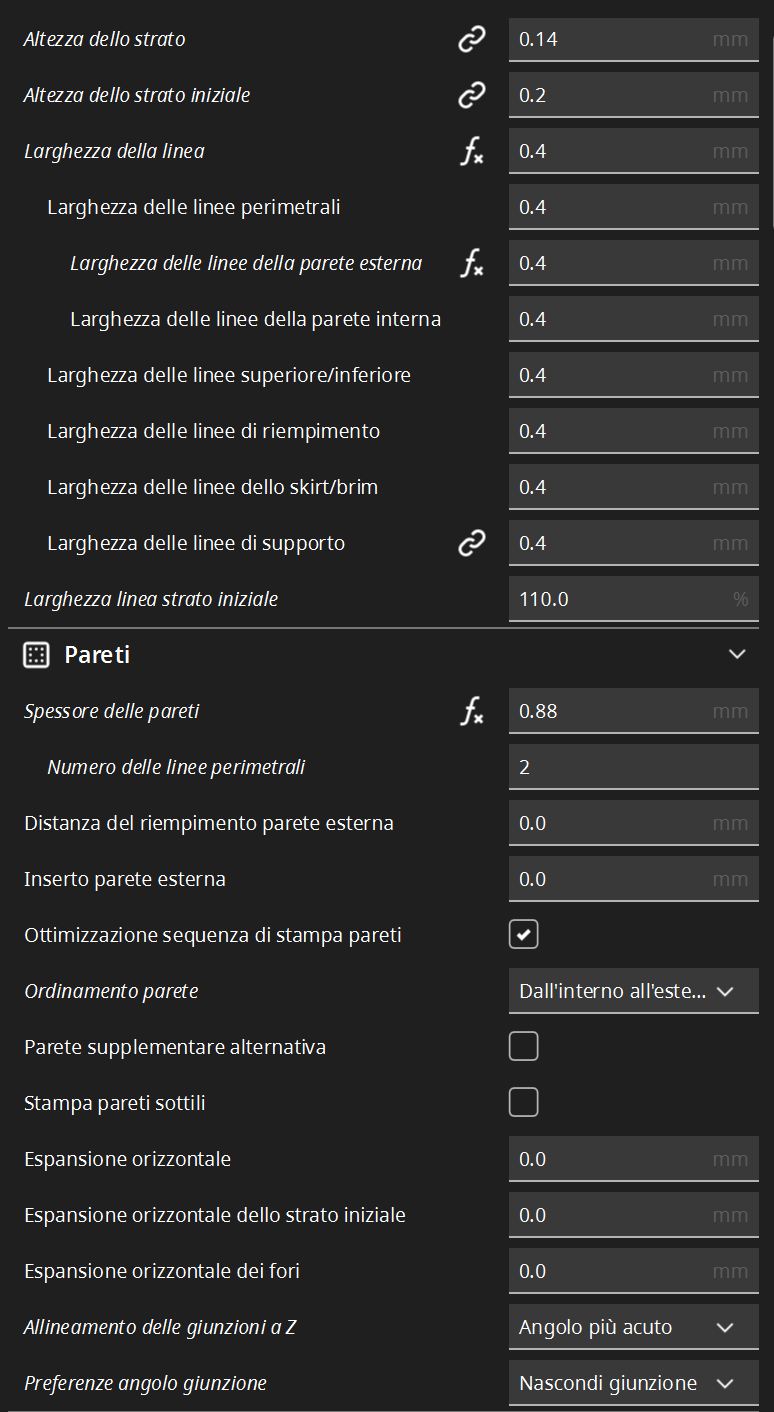Click the Pareti section grid icon
Viewport: 774px width, 1412px height.
[x=36, y=655]
